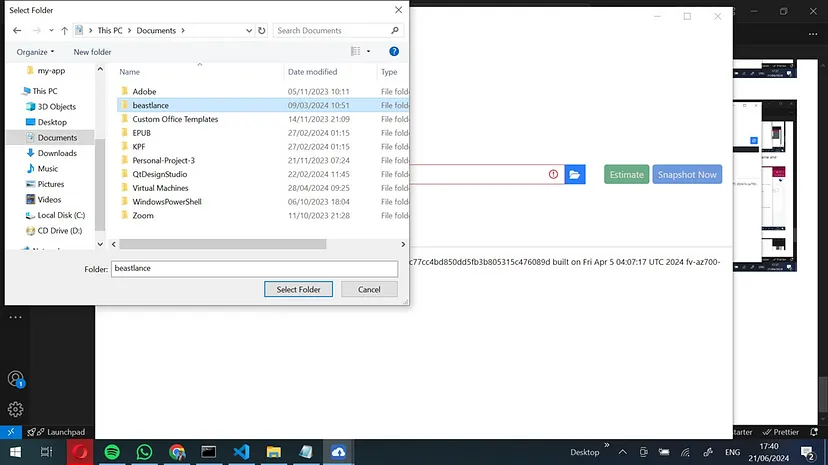
Task: Open the folder dialog help icon
Action: pos(394,51)
